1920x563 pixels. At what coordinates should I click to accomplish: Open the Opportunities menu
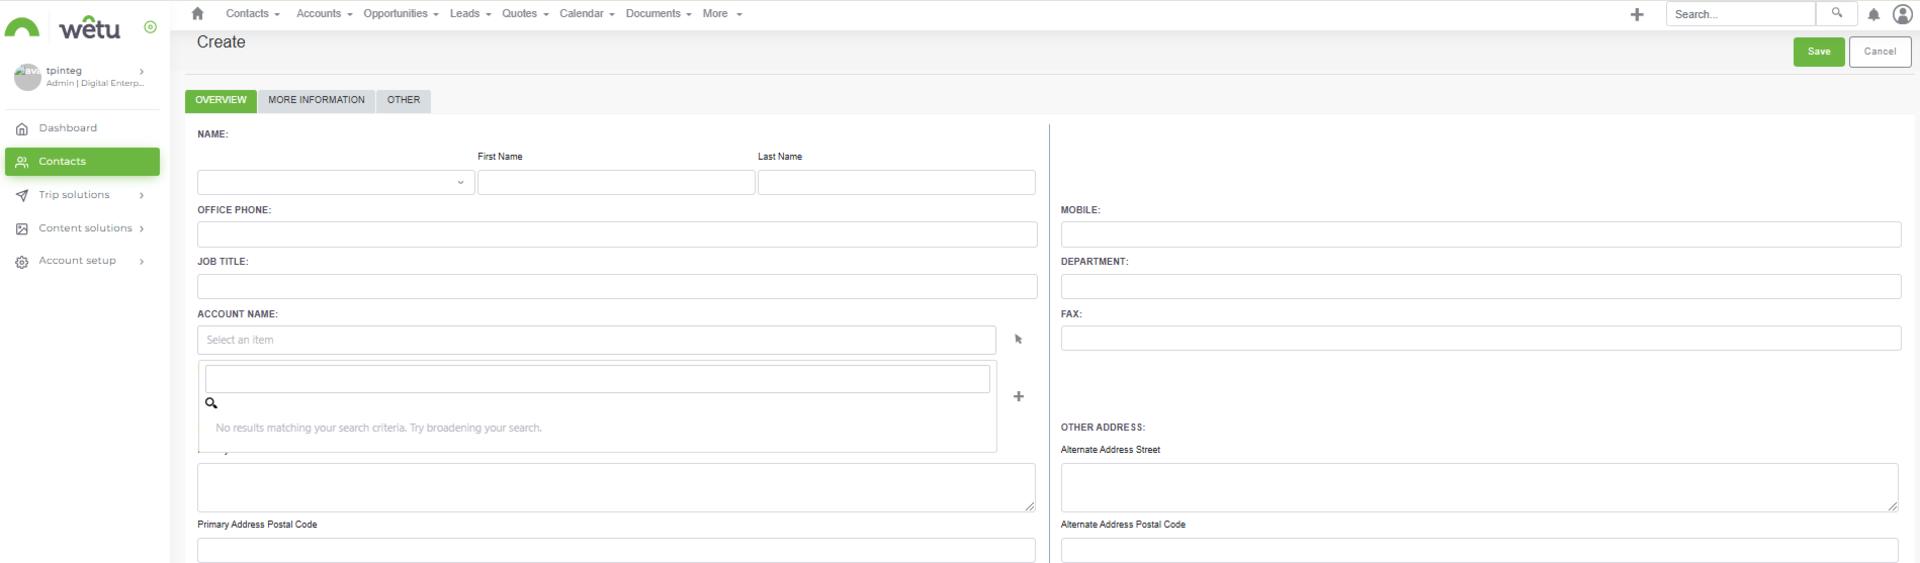(400, 14)
